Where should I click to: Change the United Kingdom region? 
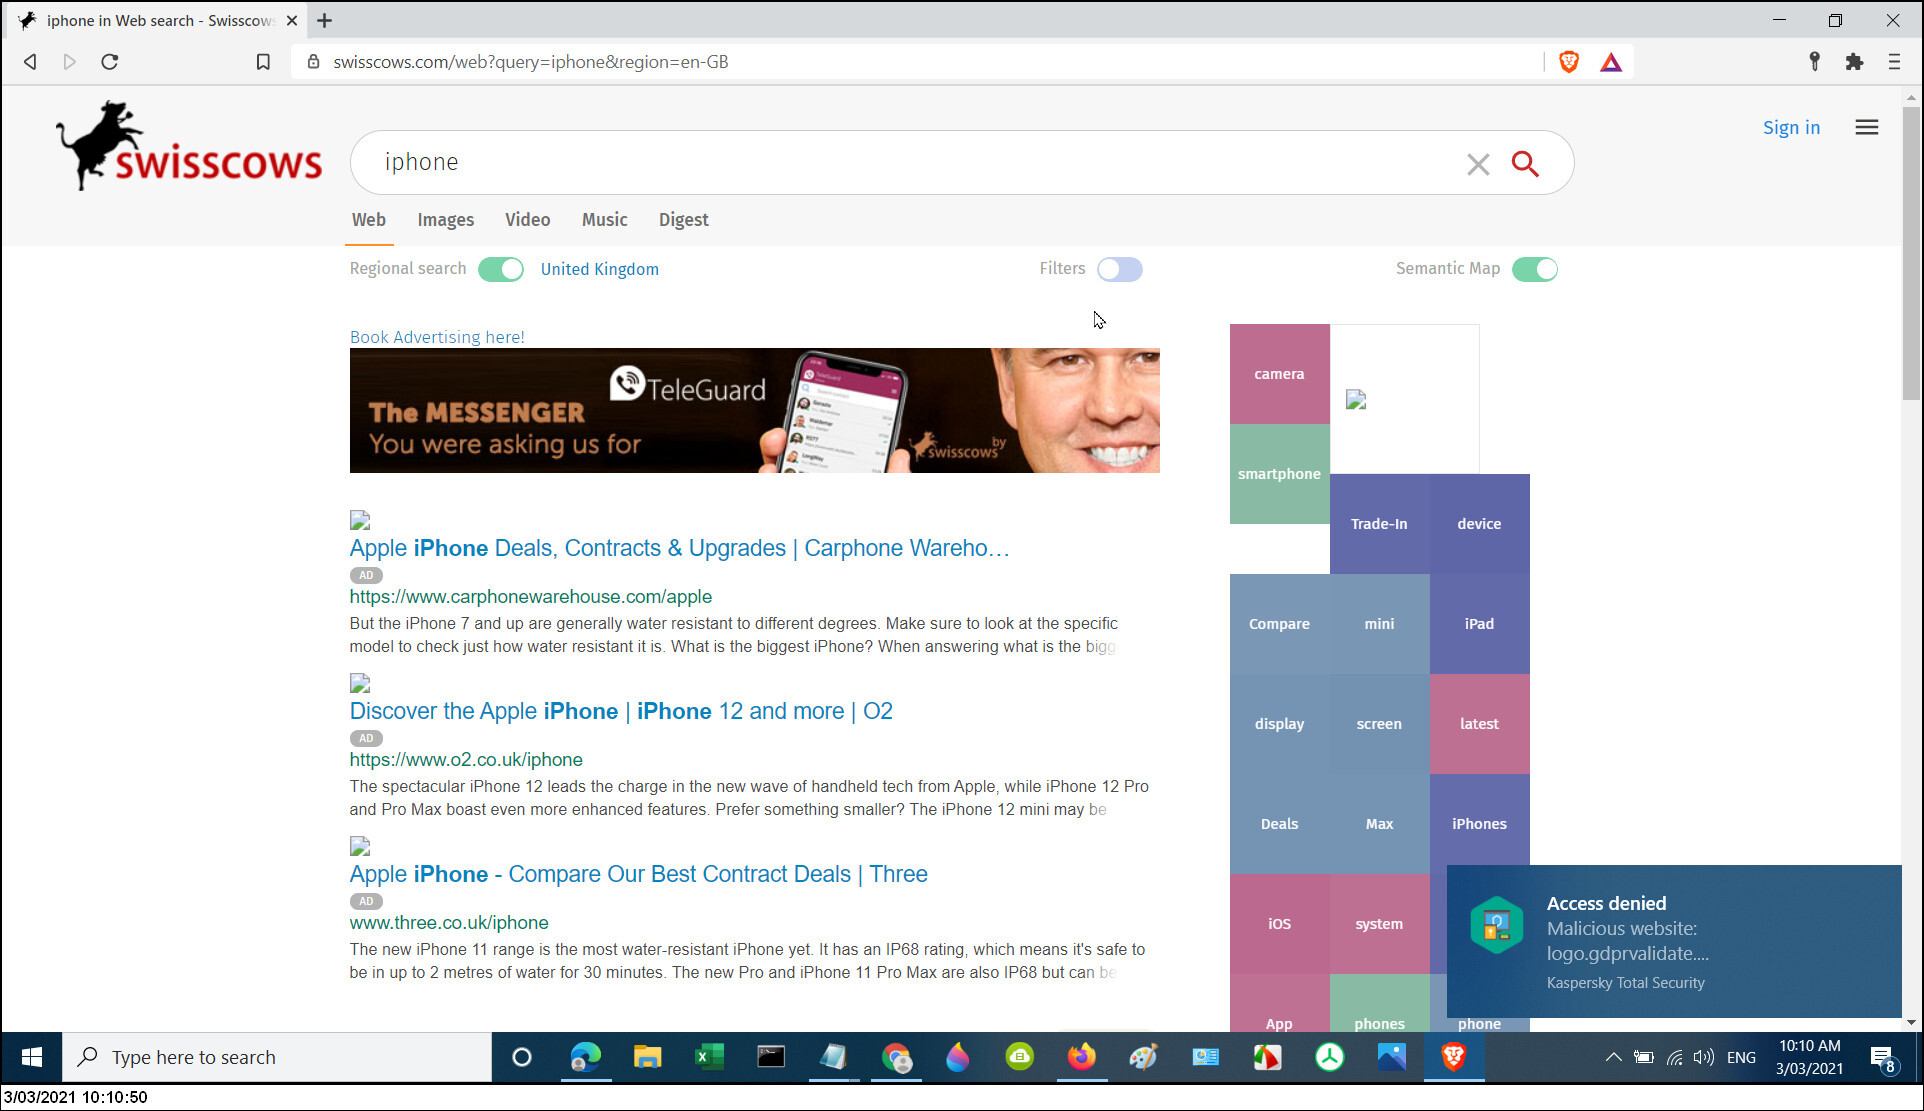point(599,269)
